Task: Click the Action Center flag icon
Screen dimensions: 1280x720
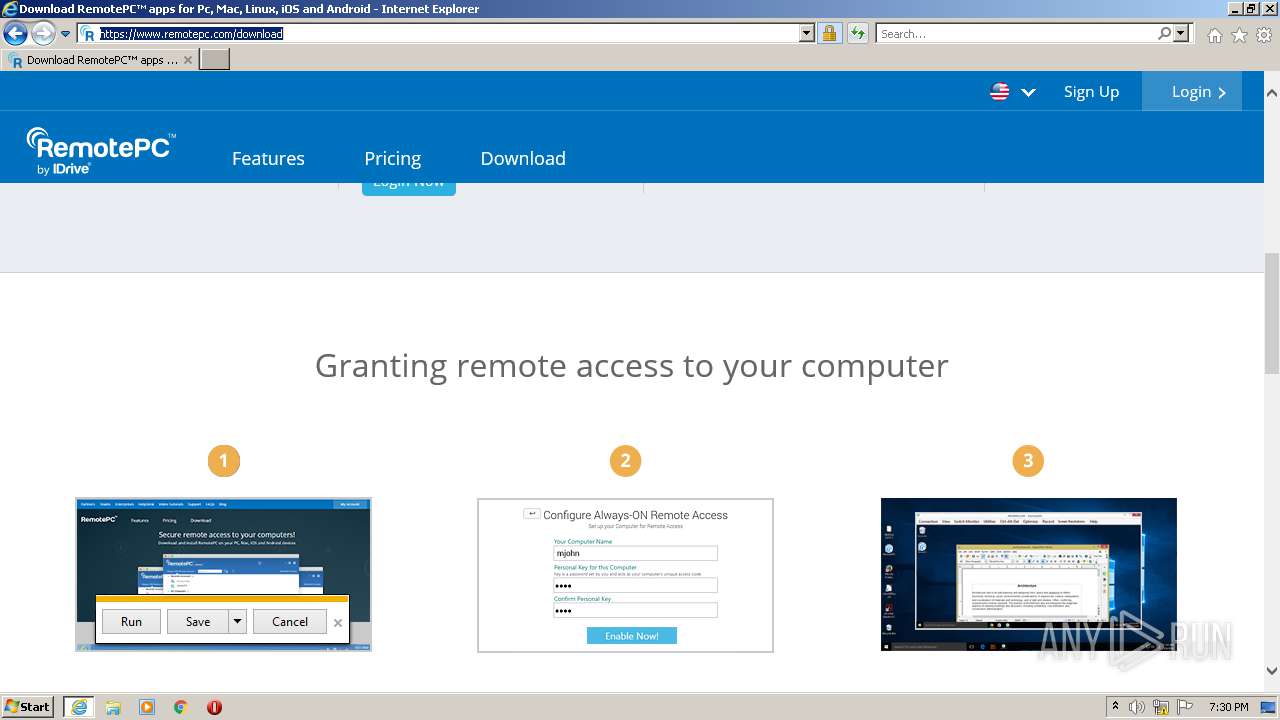Action: point(1186,707)
